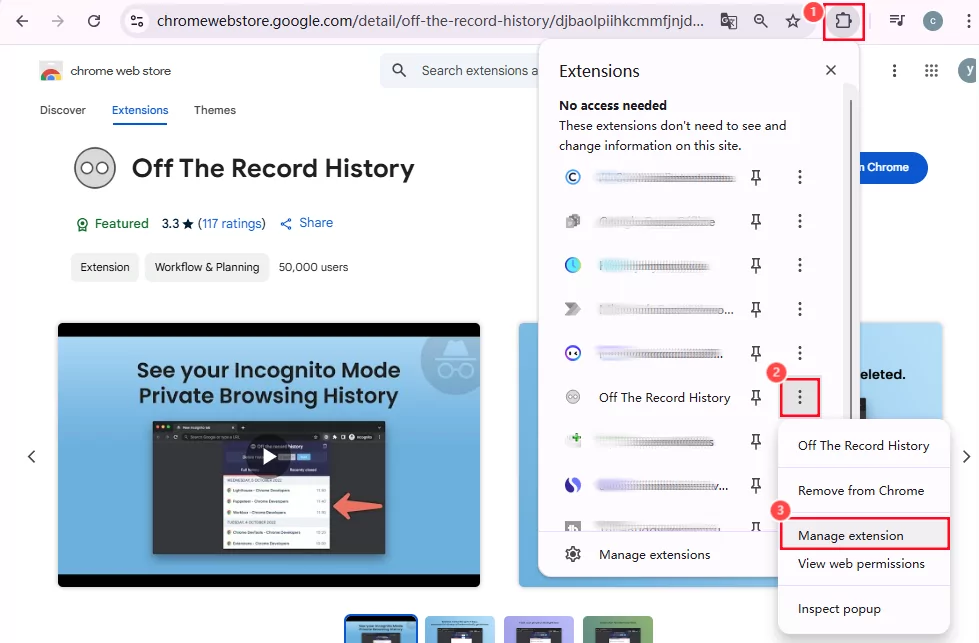The height and width of the screenshot is (643, 979).
Task: Go back to the previous page
Action: (22, 21)
